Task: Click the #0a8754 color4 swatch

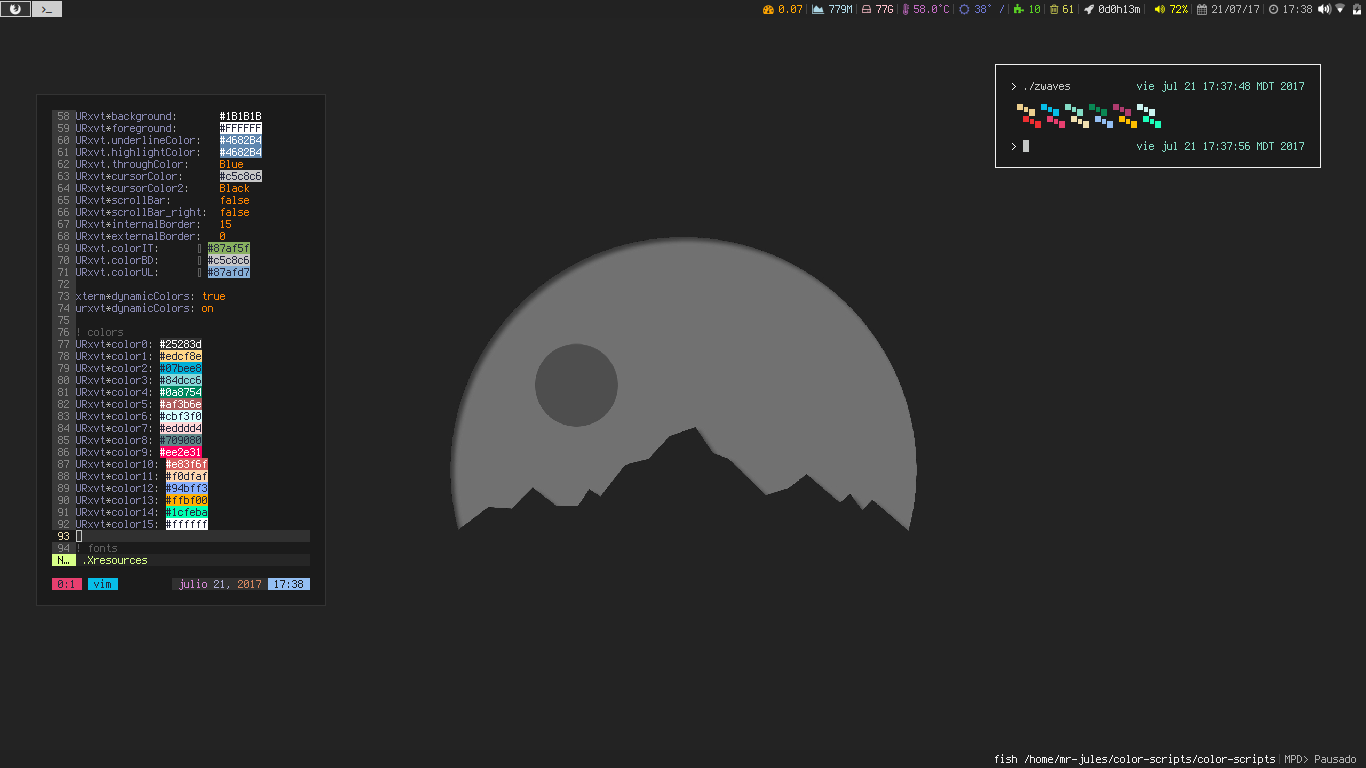Action: click(181, 393)
